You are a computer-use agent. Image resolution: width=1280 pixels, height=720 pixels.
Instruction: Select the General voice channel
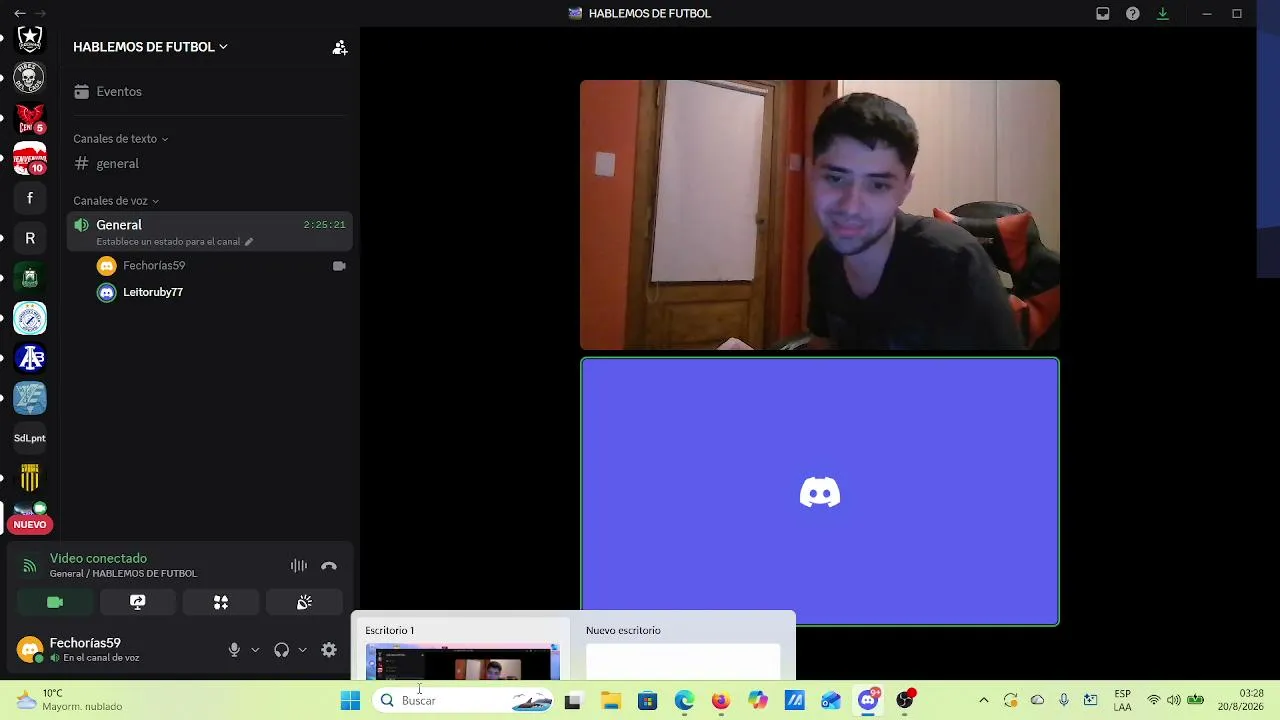click(209, 231)
